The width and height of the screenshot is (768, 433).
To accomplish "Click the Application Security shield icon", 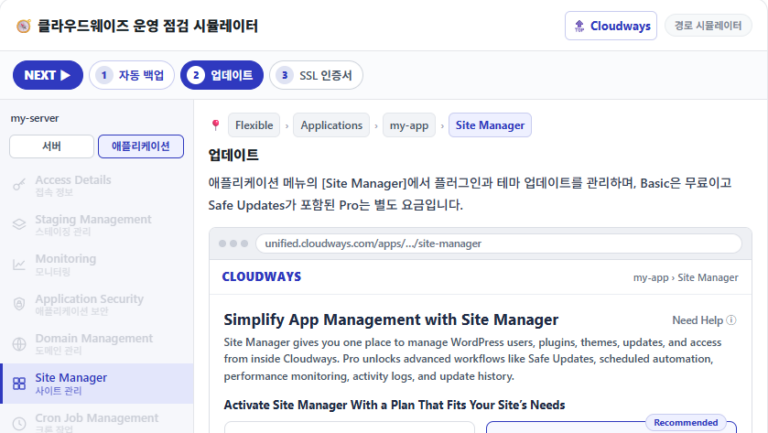I will click(x=19, y=304).
